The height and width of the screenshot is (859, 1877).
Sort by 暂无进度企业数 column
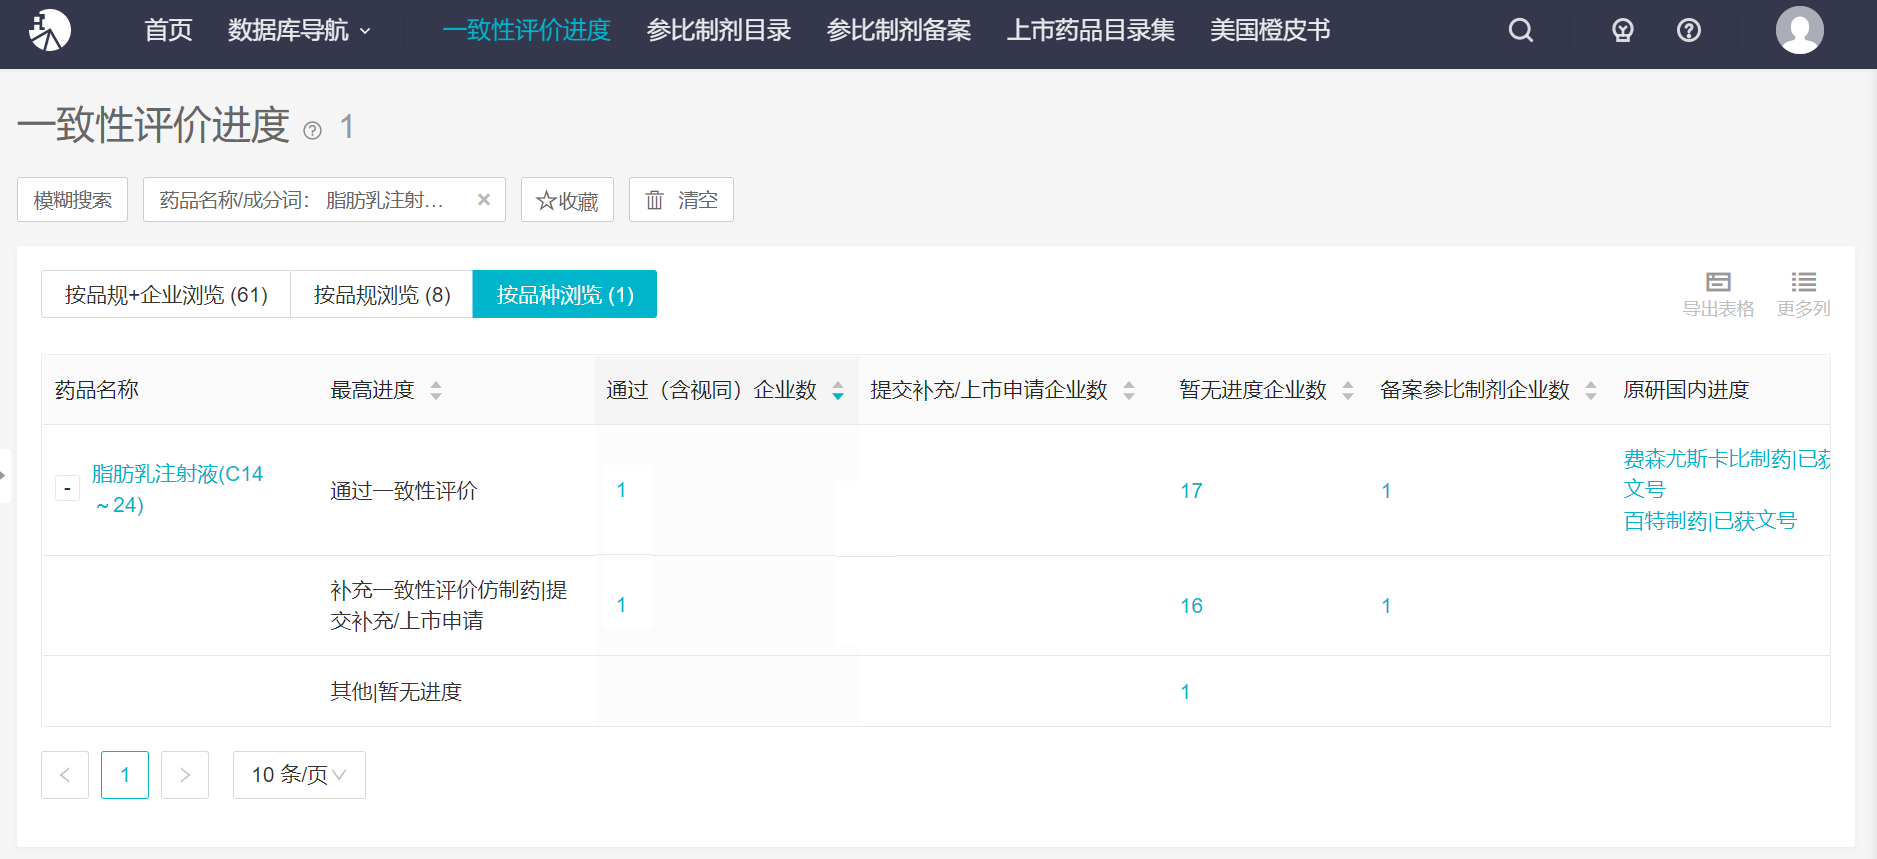[1348, 390]
